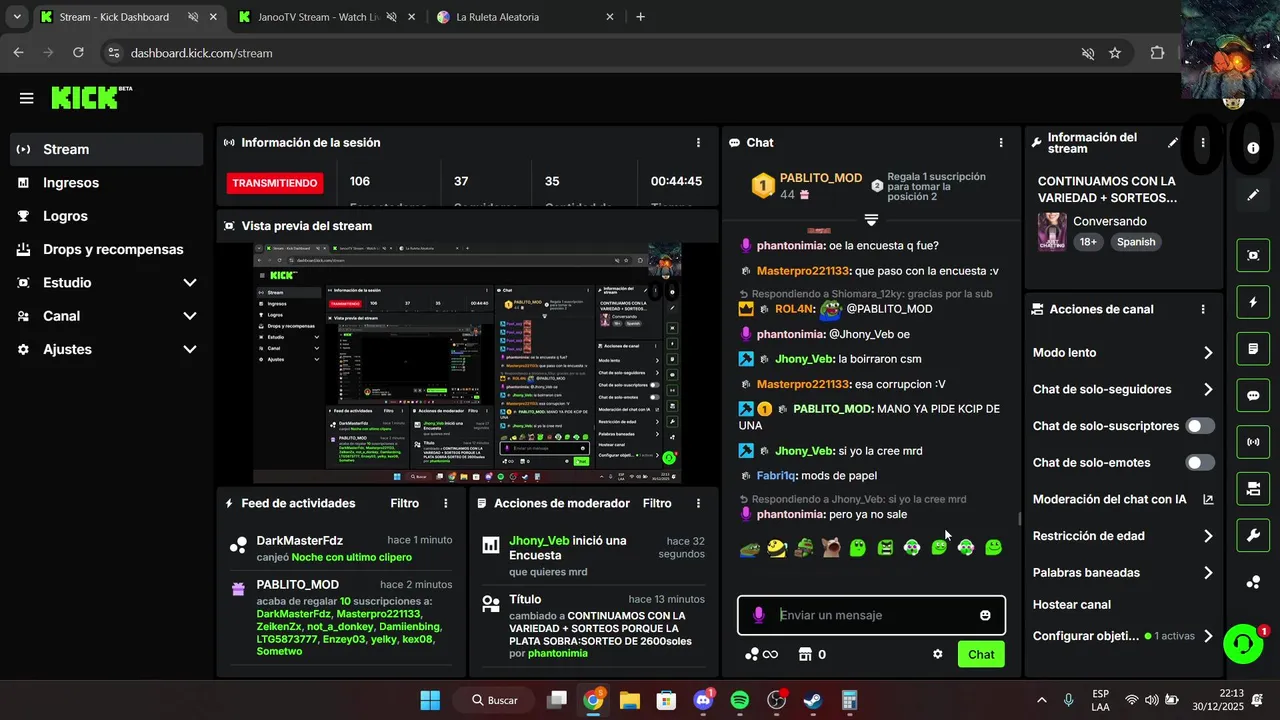Enable Chat de solo-emotes toggle
The image size is (1280, 720).
click(x=1200, y=463)
